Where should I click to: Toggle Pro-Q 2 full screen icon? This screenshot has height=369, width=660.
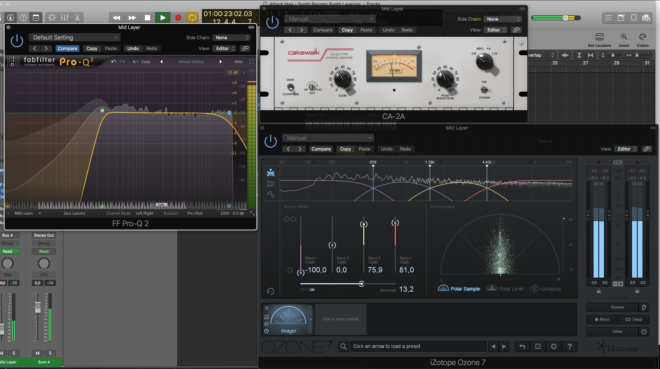pos(251,61)
